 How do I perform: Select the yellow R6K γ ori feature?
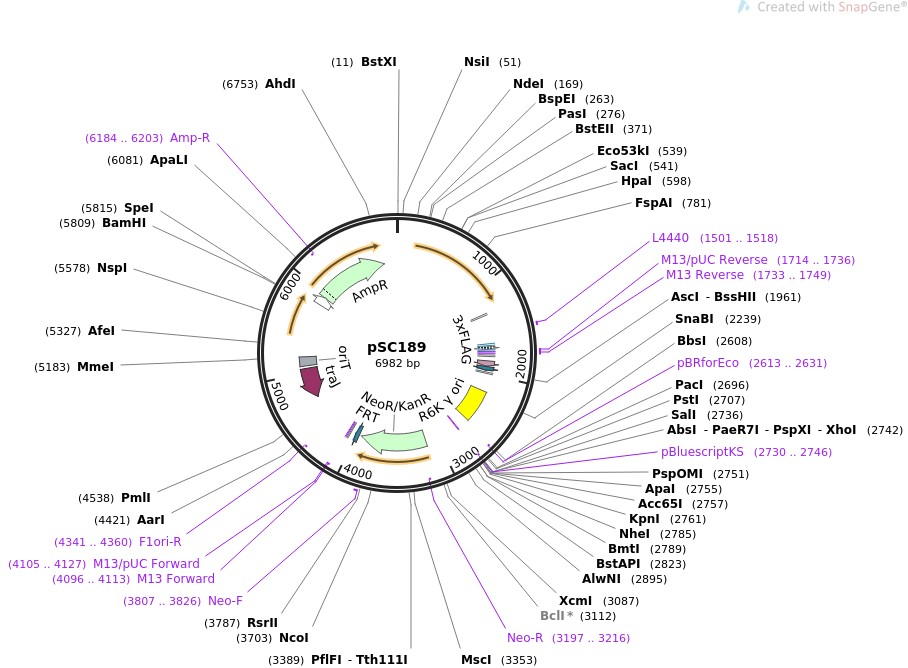[x=471, y=402]
